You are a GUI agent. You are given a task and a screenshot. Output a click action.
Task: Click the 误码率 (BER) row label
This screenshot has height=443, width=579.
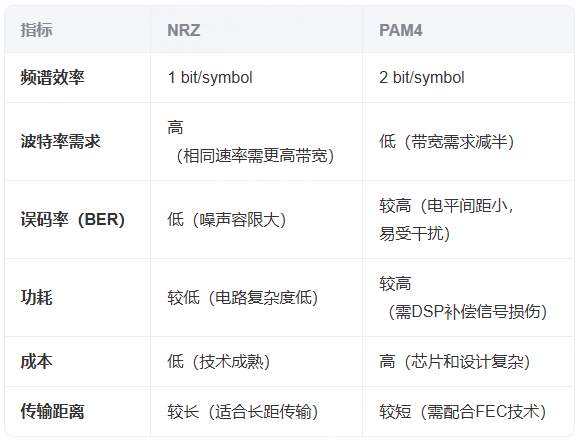click(x=73, y=220)
